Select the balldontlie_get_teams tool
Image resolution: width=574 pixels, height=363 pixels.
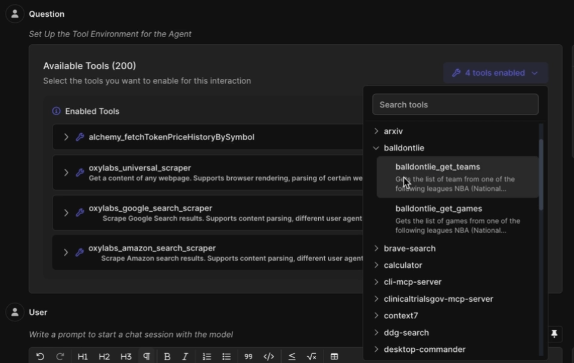458,177
